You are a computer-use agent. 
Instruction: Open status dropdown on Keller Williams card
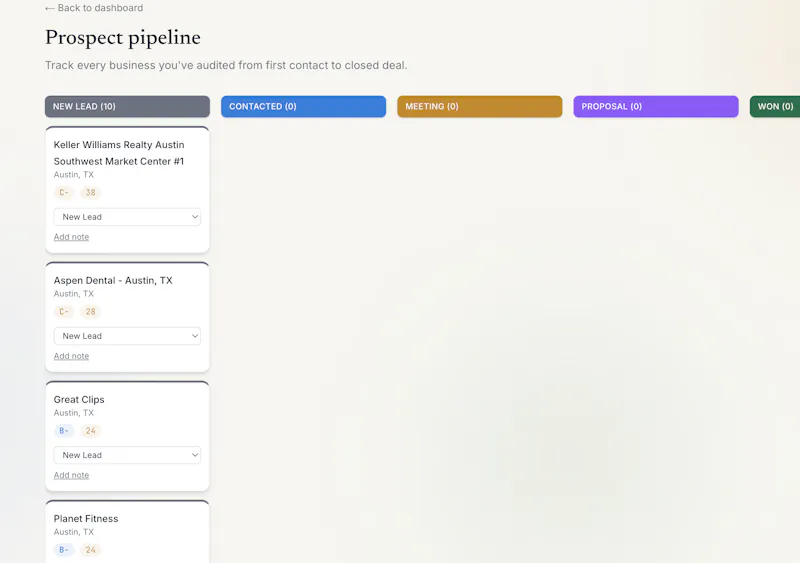pos(127,217)
